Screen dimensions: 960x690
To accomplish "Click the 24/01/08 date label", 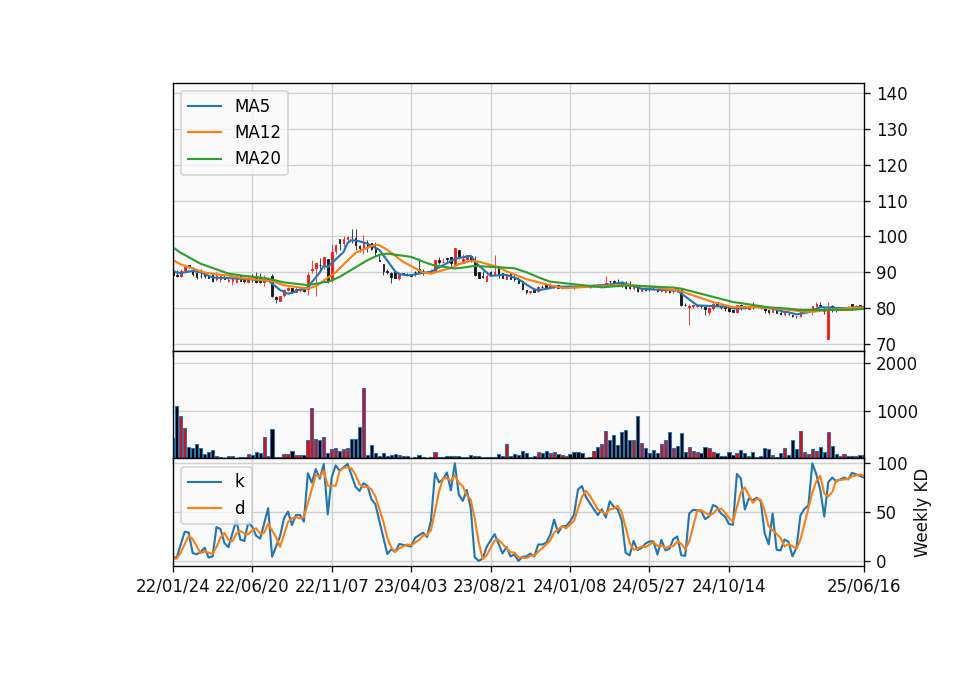I will tap(569, 587).
